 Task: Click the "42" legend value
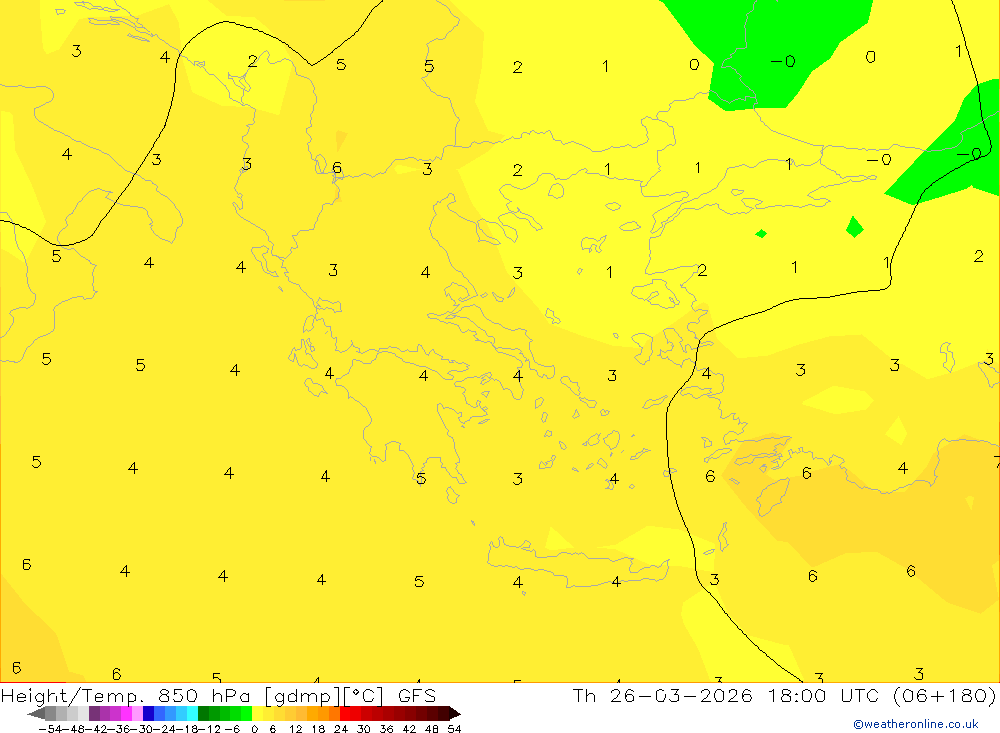click(409, 729)
